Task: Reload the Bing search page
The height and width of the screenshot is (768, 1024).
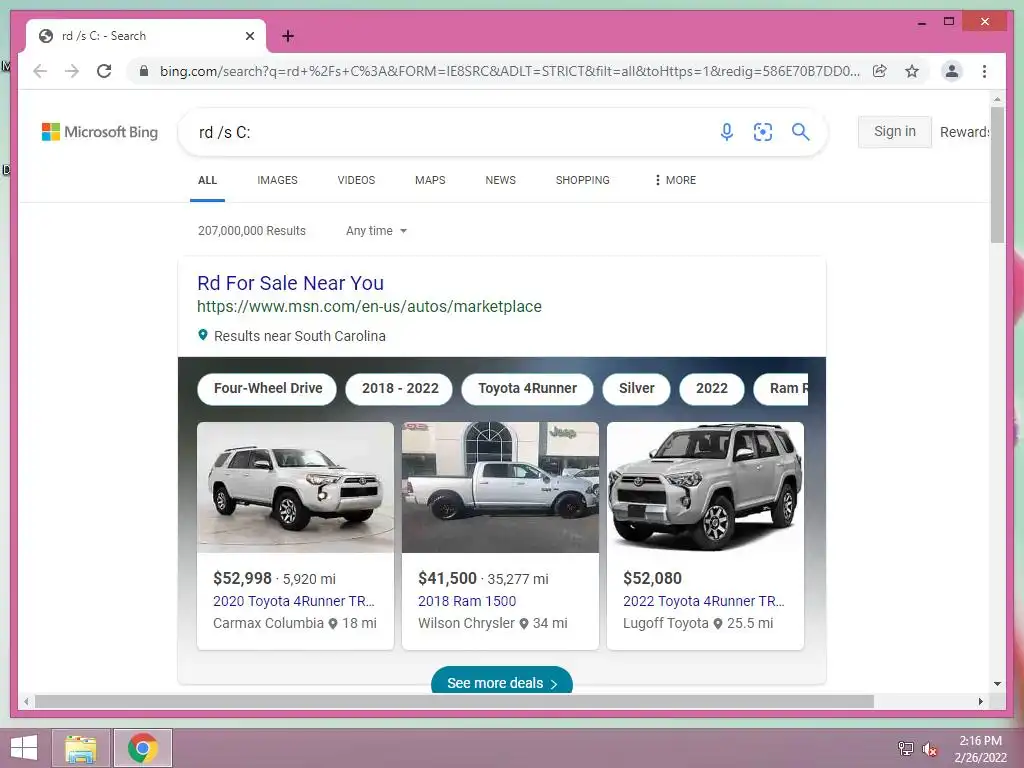Action: [x=104, y=71]
